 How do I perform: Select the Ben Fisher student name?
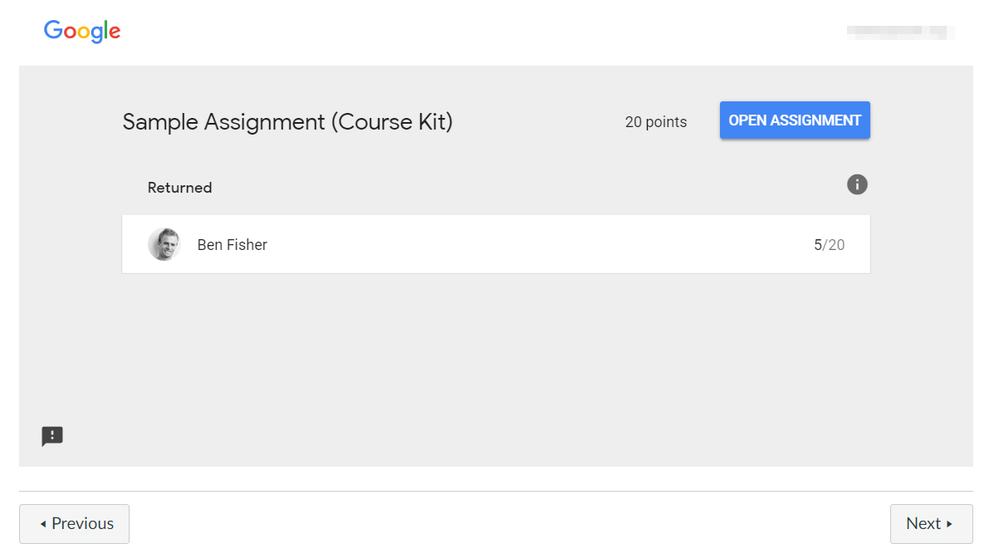pyautogui.click(x=232, y=245)
